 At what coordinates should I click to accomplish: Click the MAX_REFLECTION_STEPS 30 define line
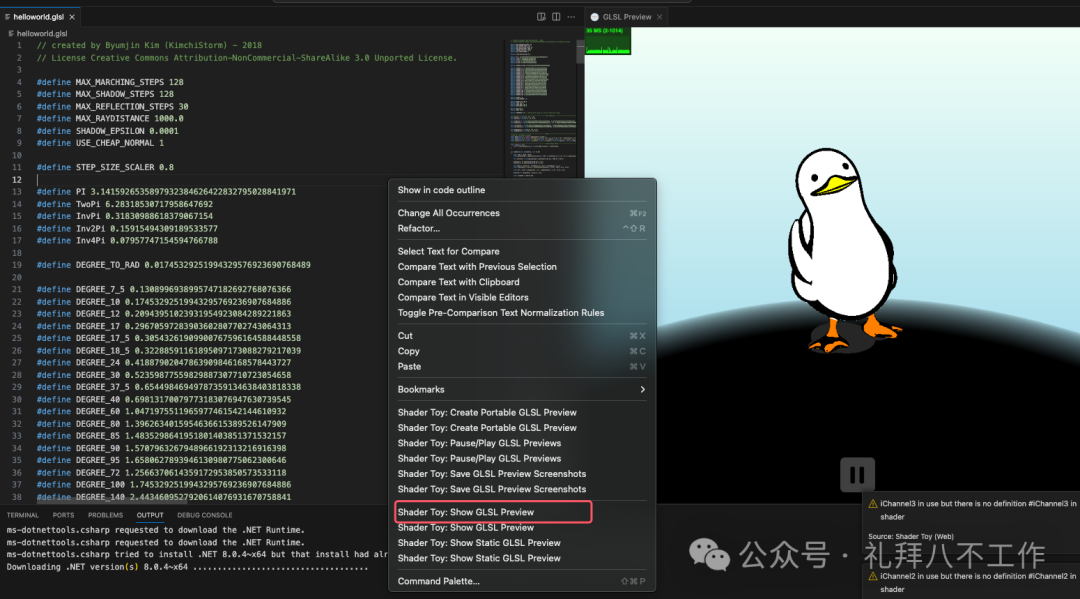[x=112, y=107]
